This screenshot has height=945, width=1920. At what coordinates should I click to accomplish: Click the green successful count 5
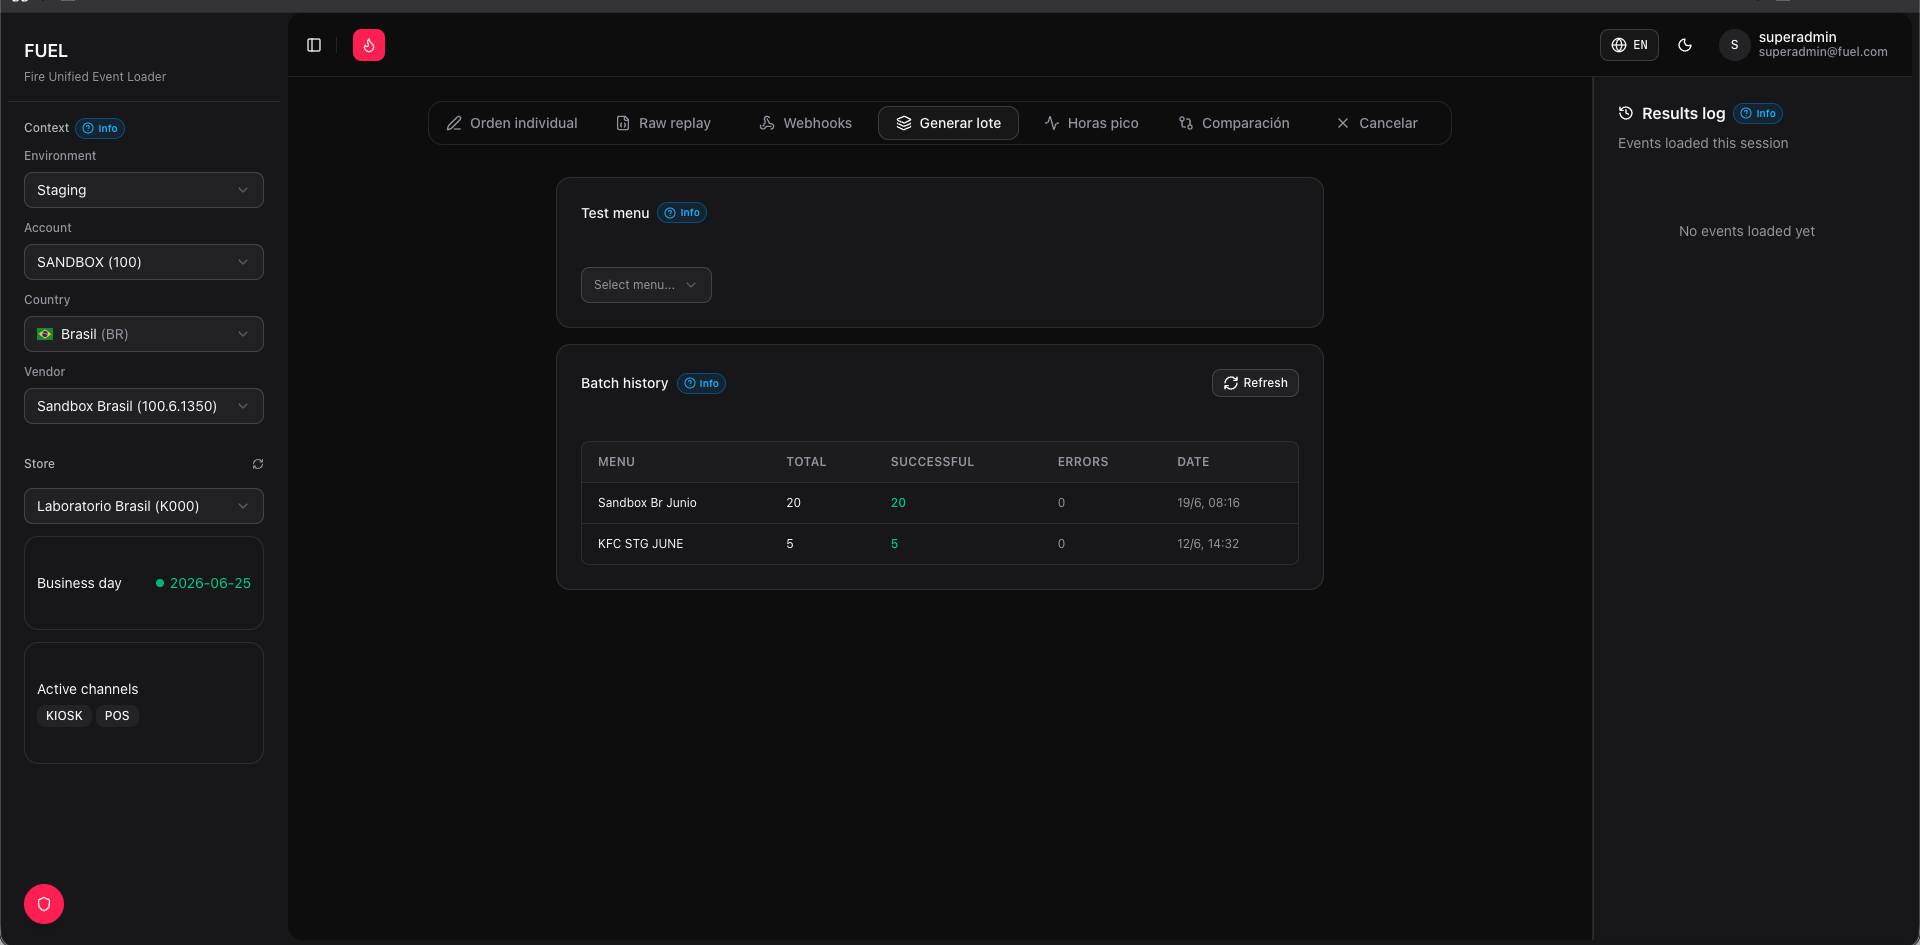point(894,544)
